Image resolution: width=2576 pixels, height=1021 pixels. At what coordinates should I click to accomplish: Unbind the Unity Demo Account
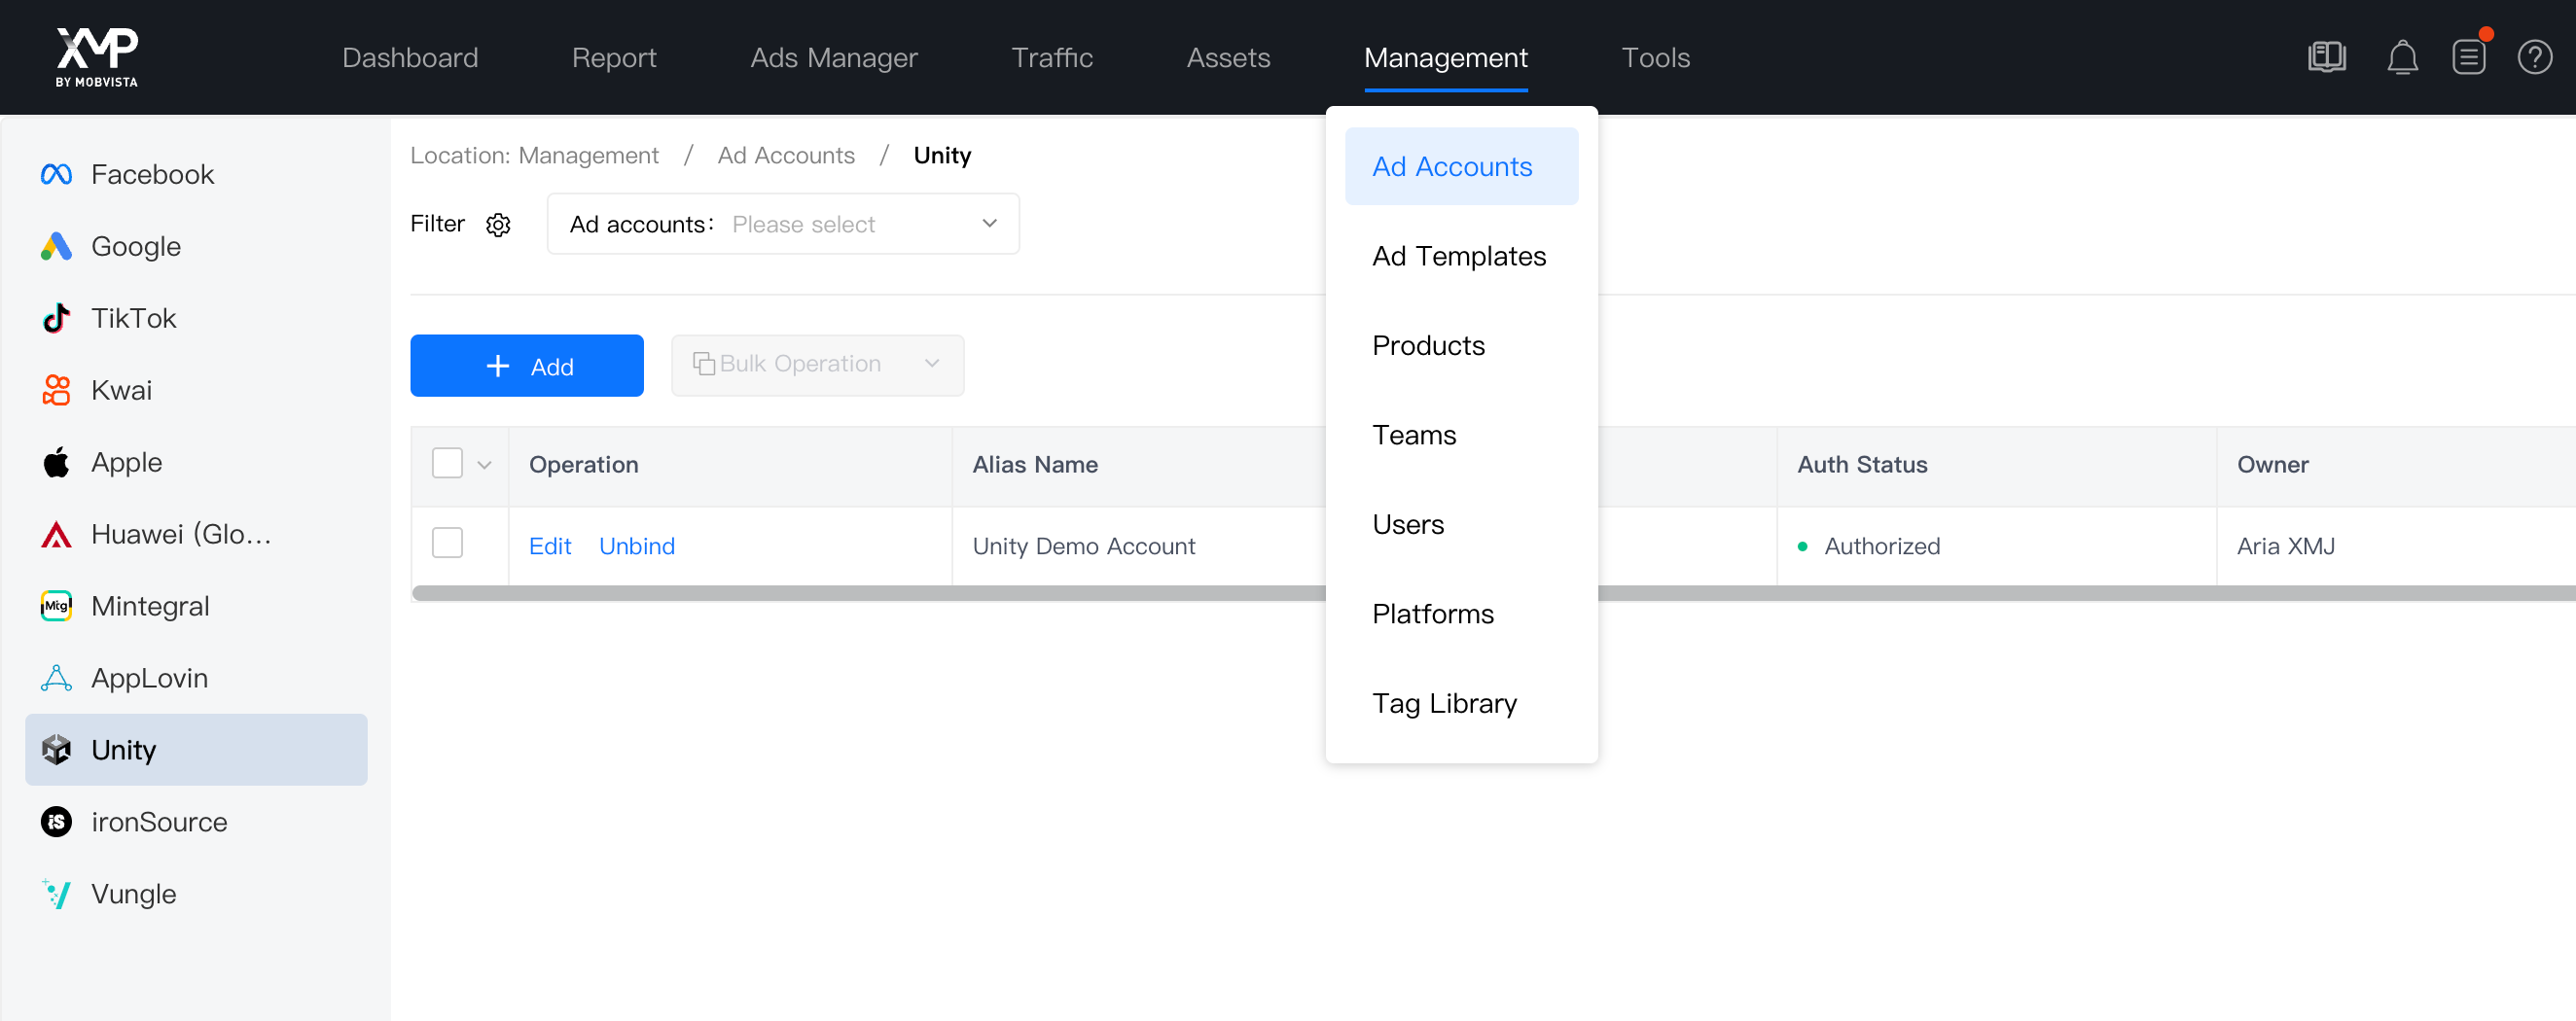[636, 546]
